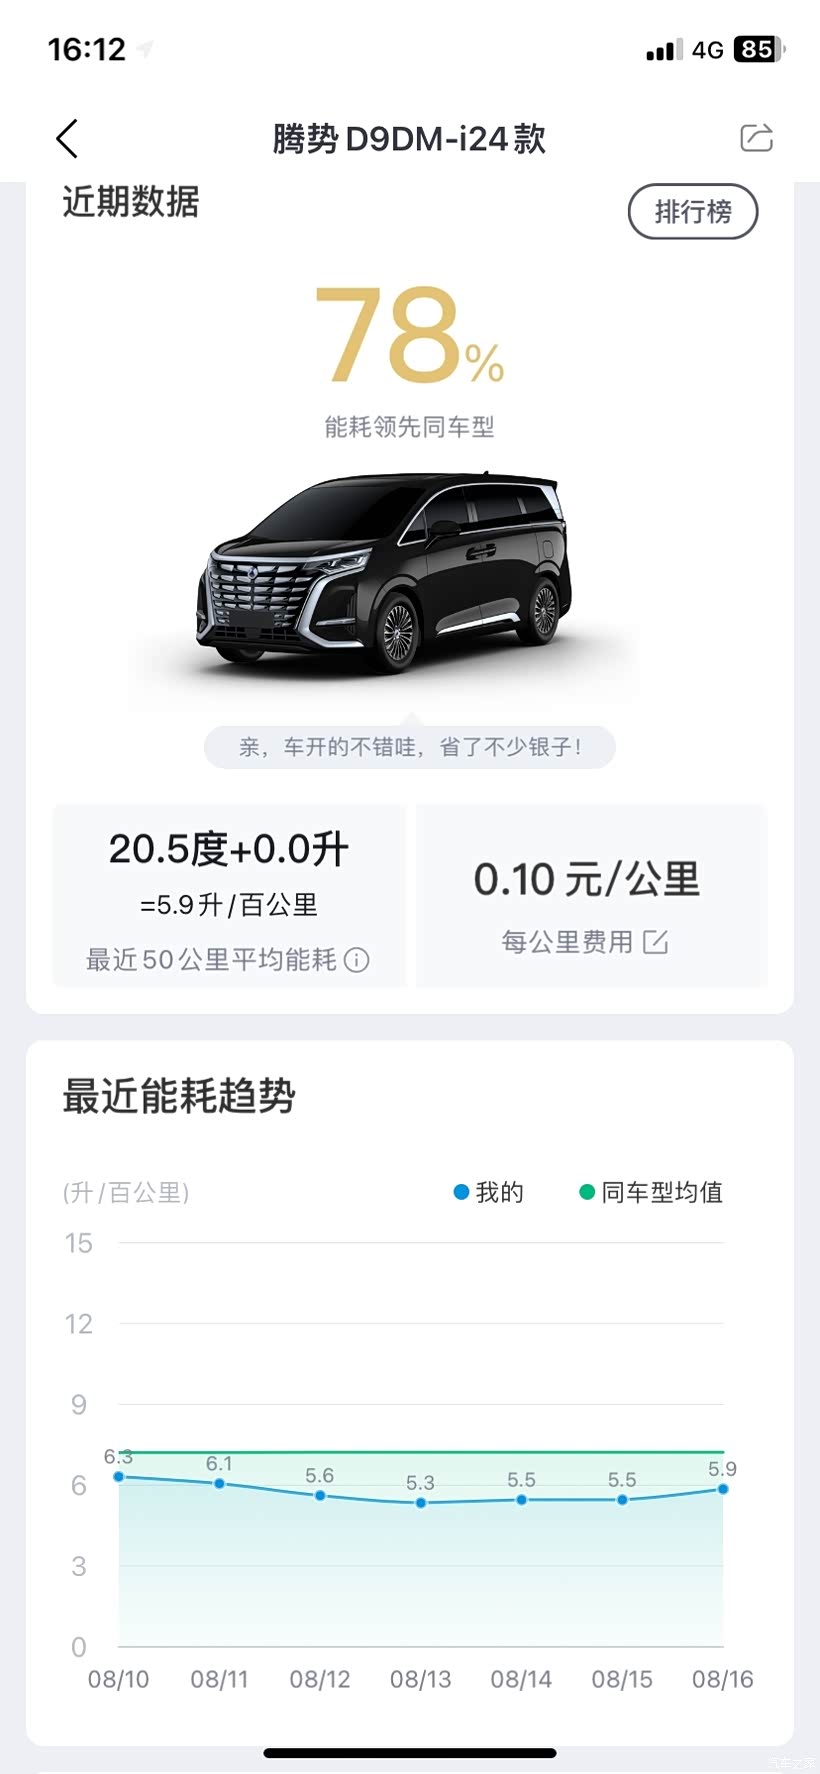820x1774 pixels.
Task: Tap the share icon in header
Action: 756,138
